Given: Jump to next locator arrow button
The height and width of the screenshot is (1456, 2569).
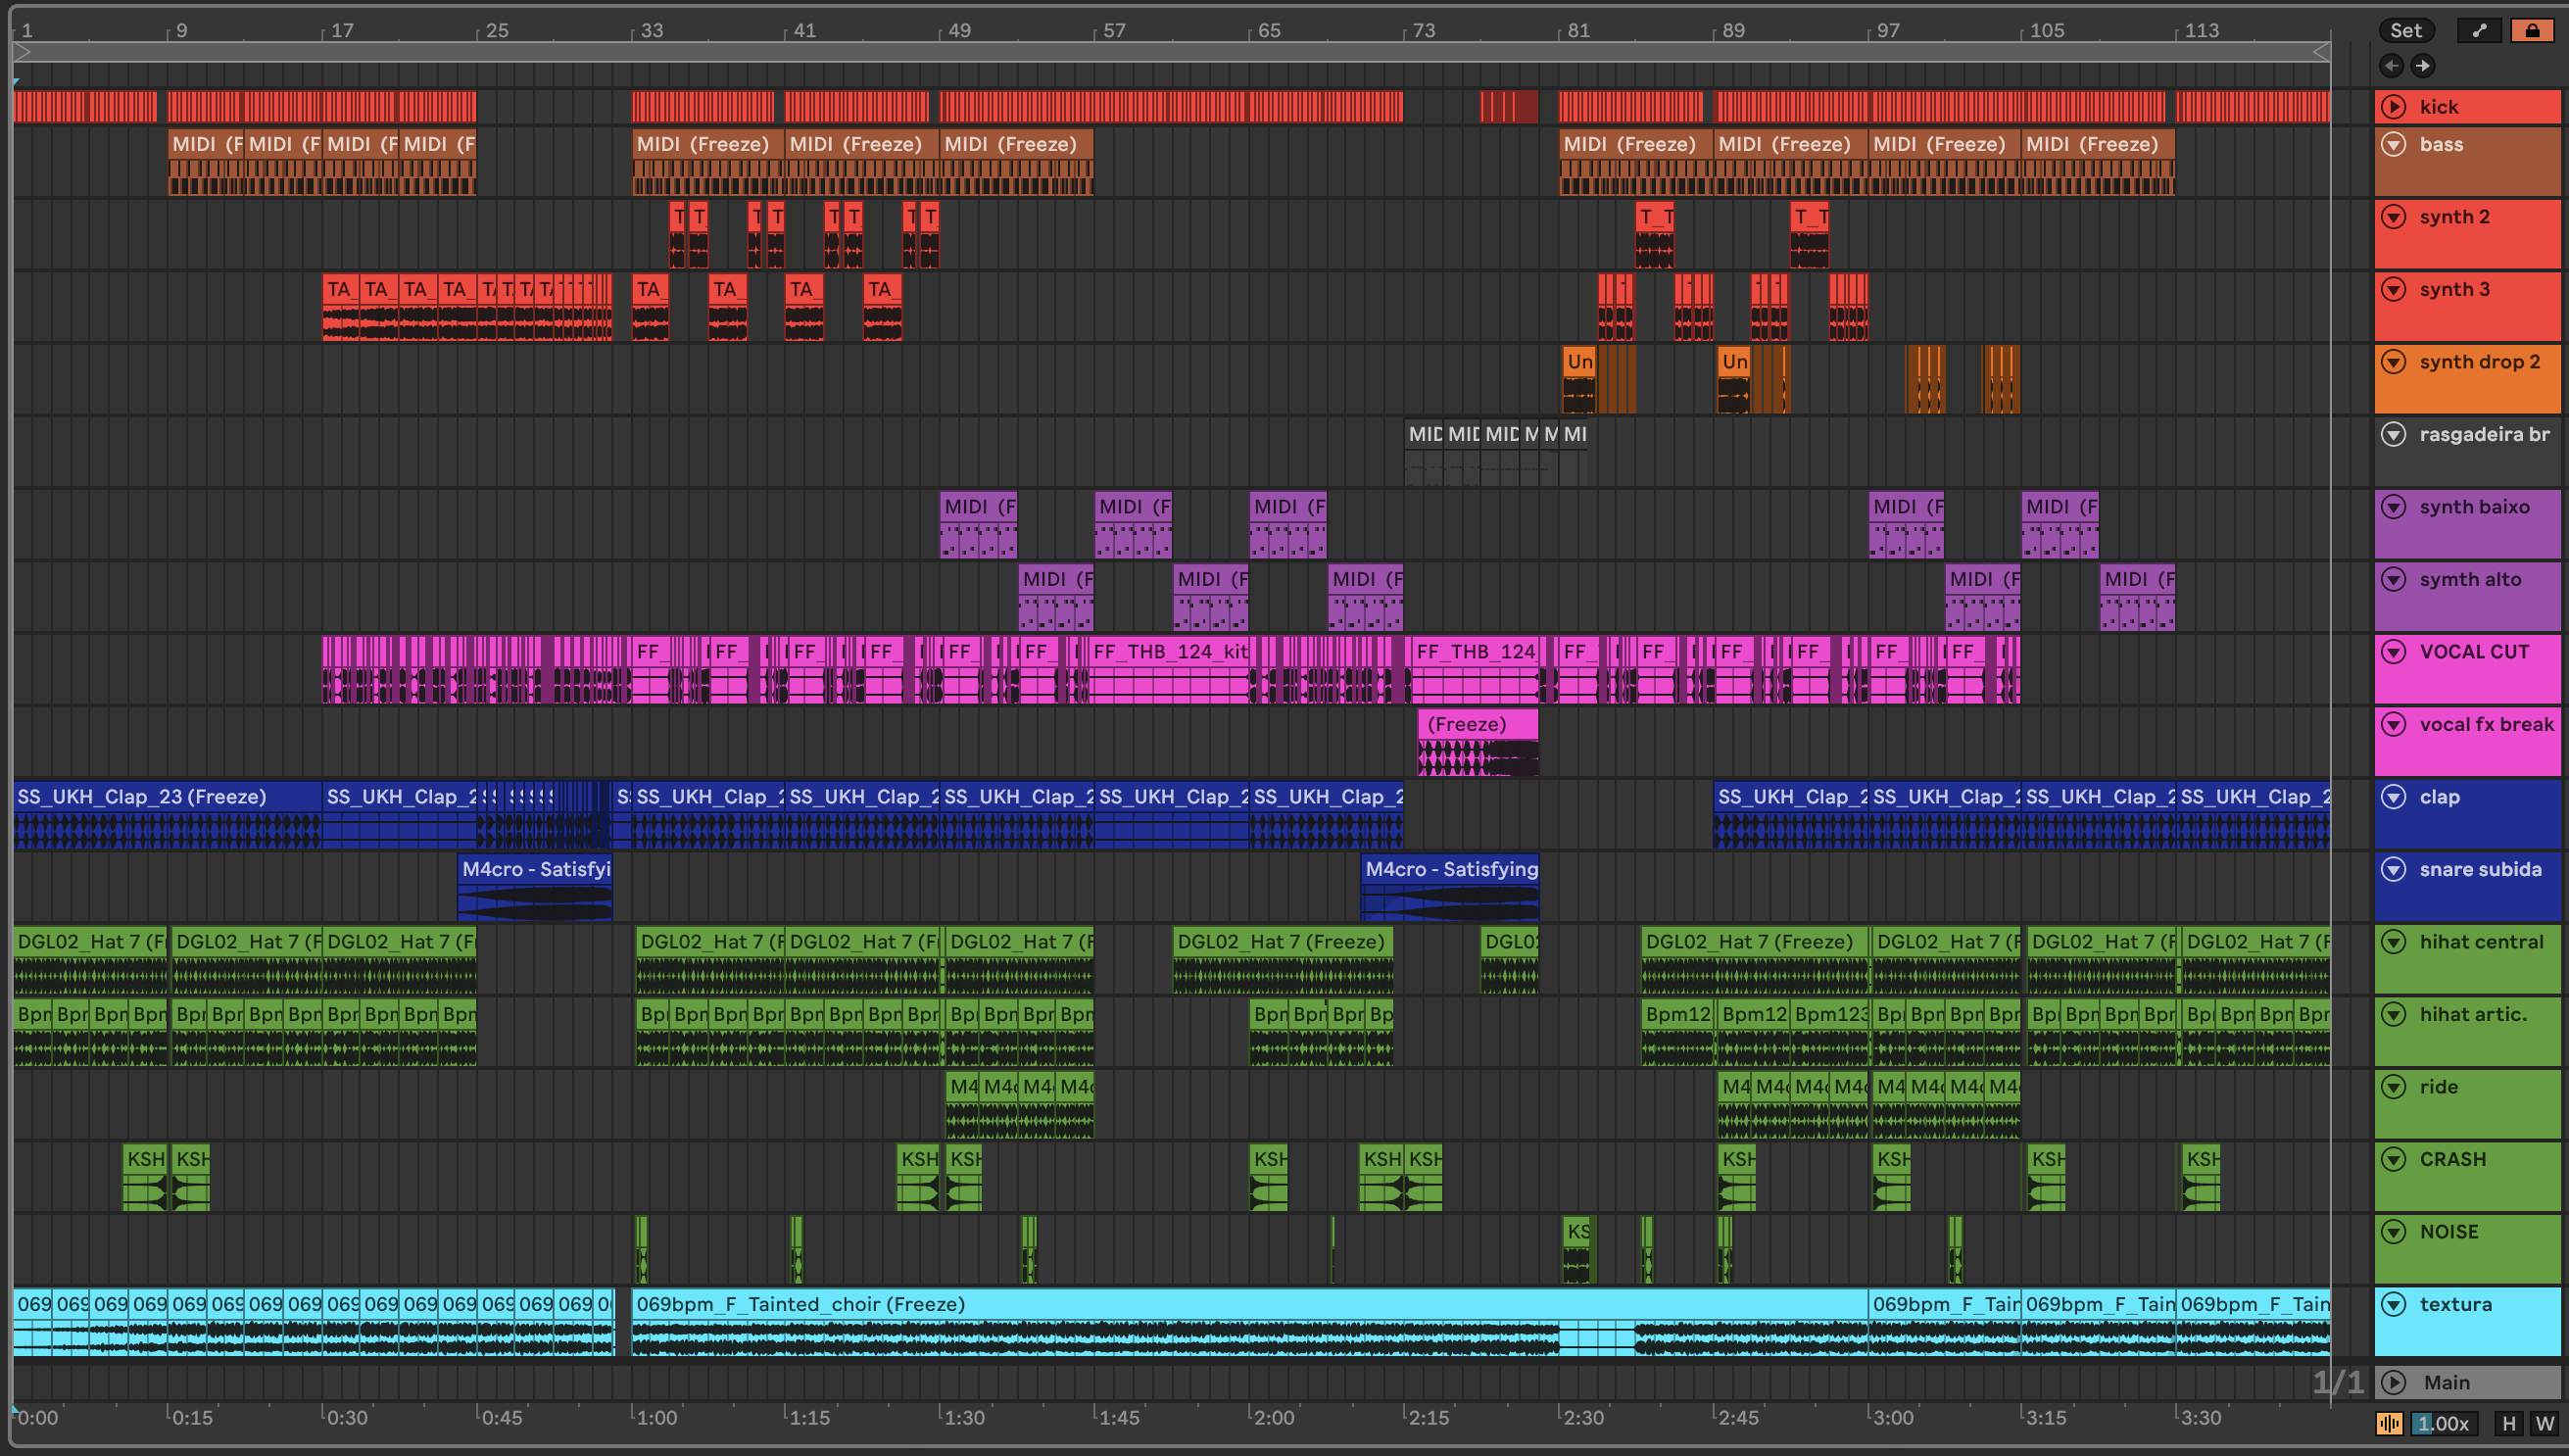Looking at the screenshot, I should click(2422, 66).
